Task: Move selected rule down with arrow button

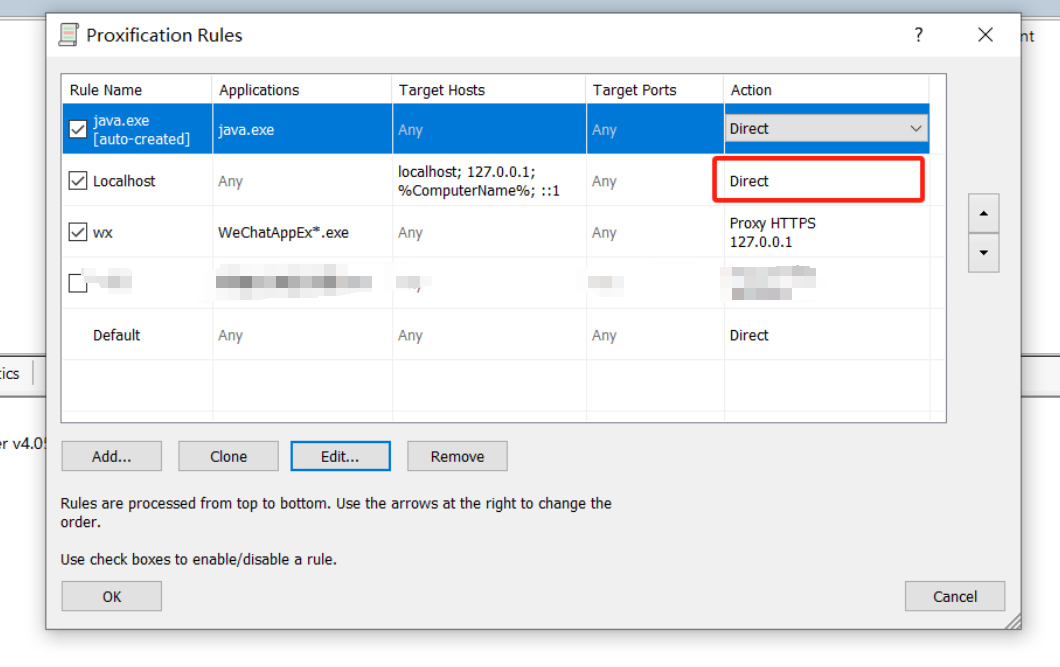Action: (x=984, y=253)
